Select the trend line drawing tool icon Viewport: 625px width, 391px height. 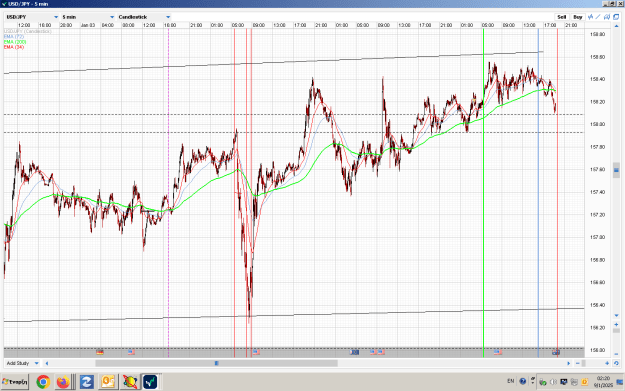click(x=598, y=17)
